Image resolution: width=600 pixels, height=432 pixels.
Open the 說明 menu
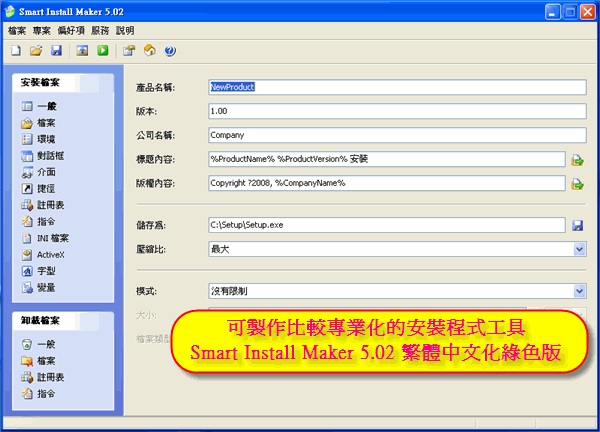click(x=125, y=31)
